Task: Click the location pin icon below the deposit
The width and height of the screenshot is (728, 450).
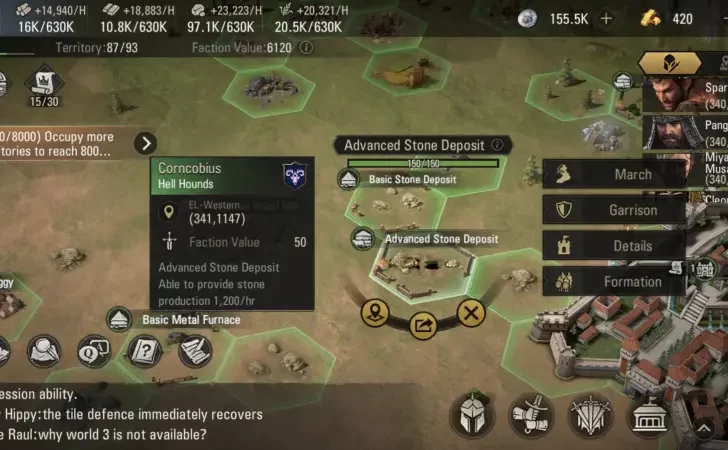Action: (x=375, y=313)
